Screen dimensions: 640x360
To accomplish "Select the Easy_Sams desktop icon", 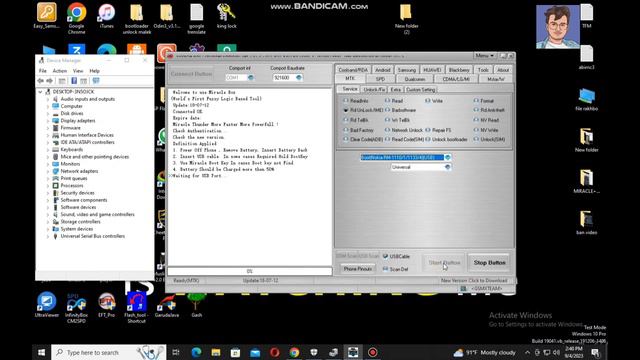I will (47, 16).
